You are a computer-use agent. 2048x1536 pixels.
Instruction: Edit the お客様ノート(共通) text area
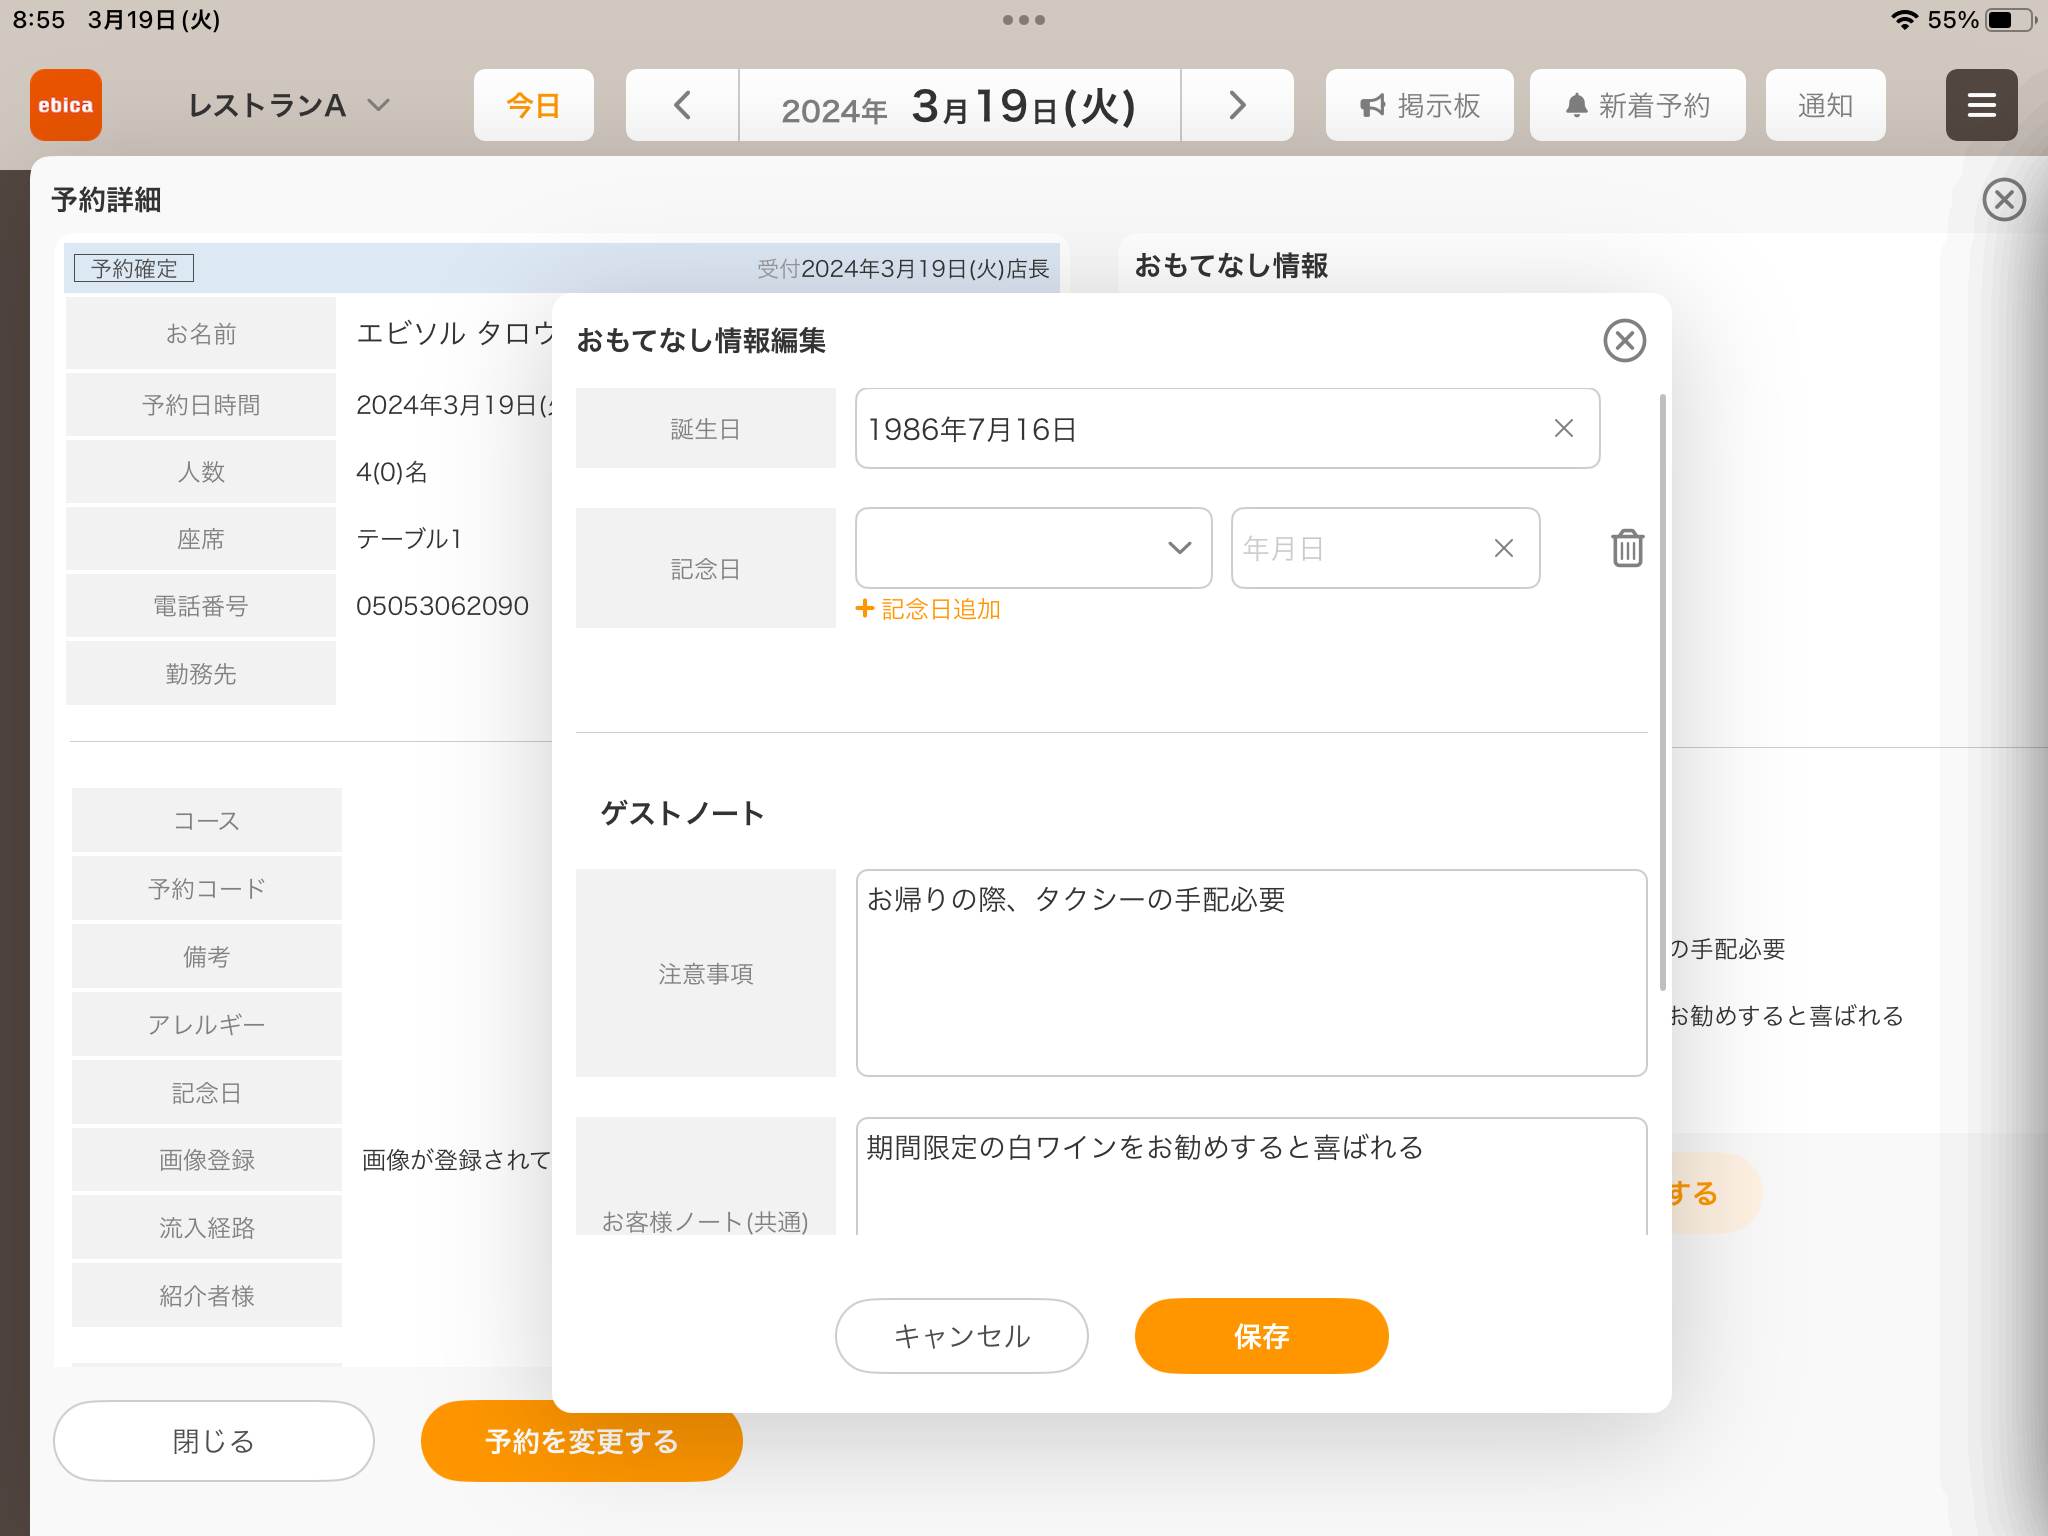(x=1251, y=1176)
